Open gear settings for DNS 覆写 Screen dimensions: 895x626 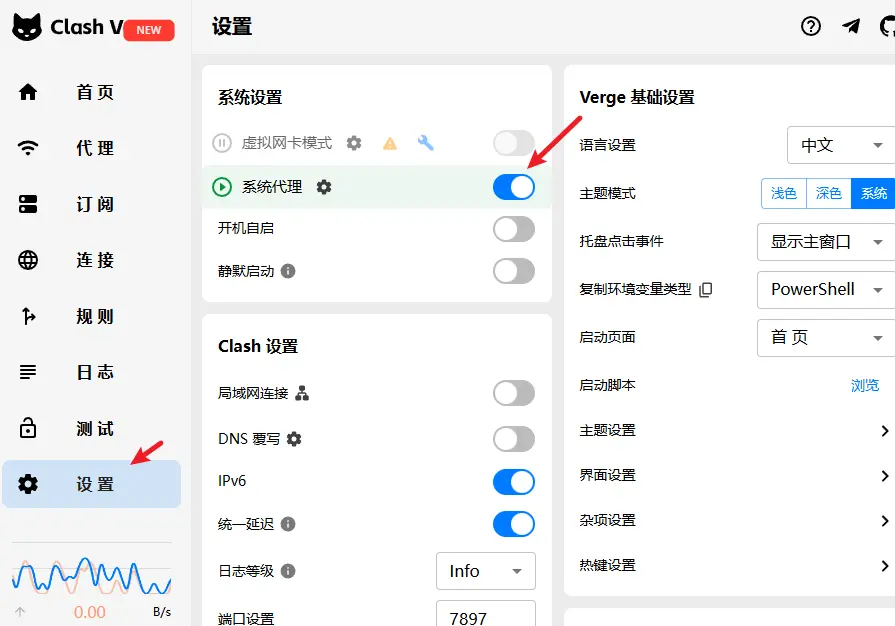pos(294,439)
